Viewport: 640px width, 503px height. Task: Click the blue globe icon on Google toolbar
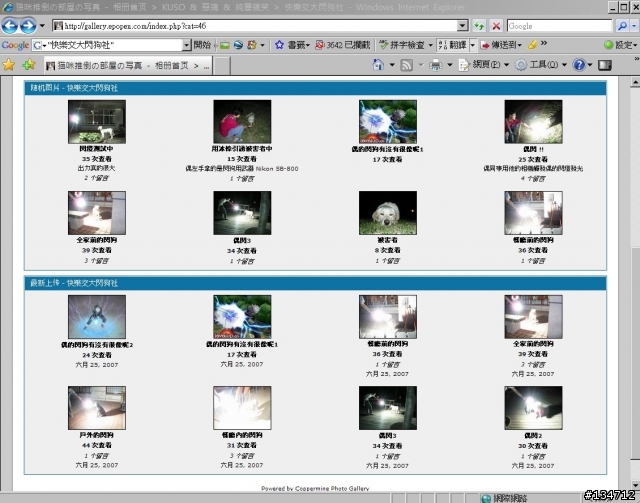pyautogui.click(x=238, y=45)
